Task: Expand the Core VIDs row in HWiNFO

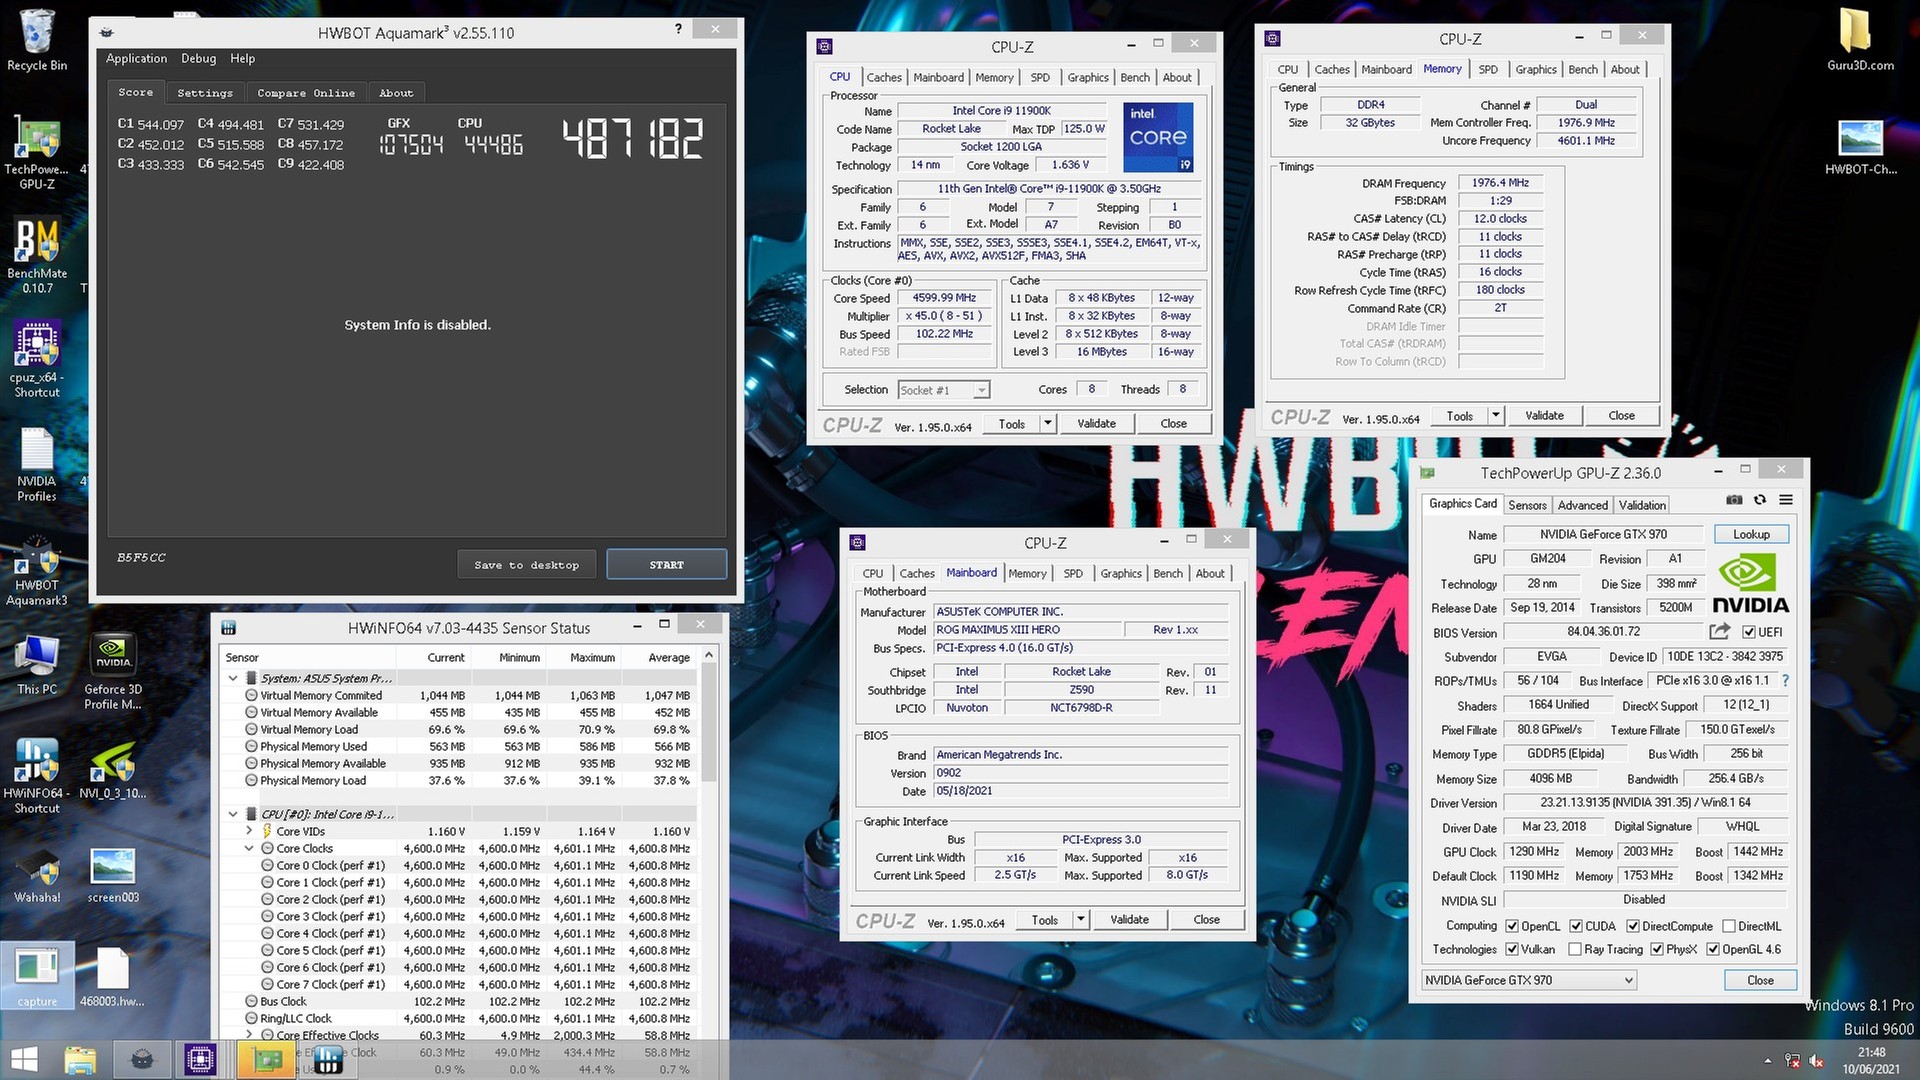Action: 249,831
